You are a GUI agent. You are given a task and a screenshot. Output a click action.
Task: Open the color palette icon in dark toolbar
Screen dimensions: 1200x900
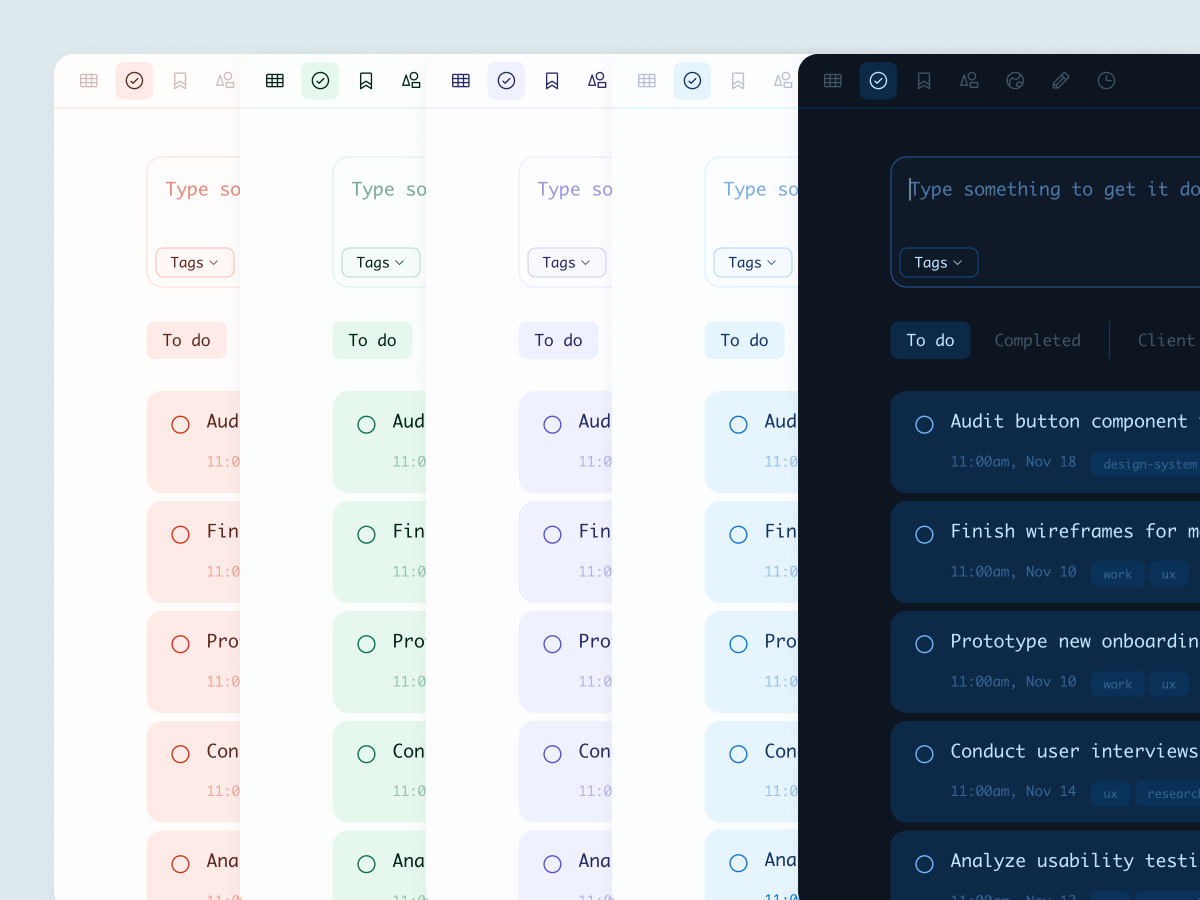(x=1015, y=81)
